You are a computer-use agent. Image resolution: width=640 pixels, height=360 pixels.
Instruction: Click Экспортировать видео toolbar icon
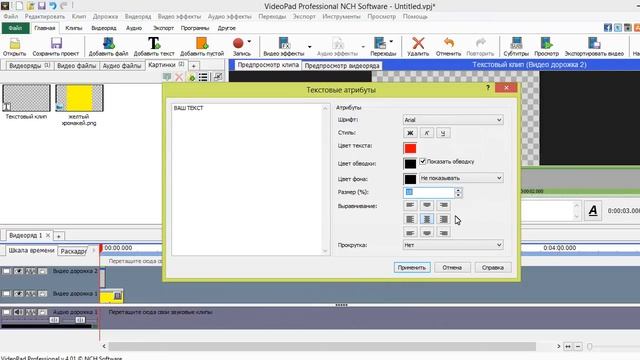click(594, 43)
